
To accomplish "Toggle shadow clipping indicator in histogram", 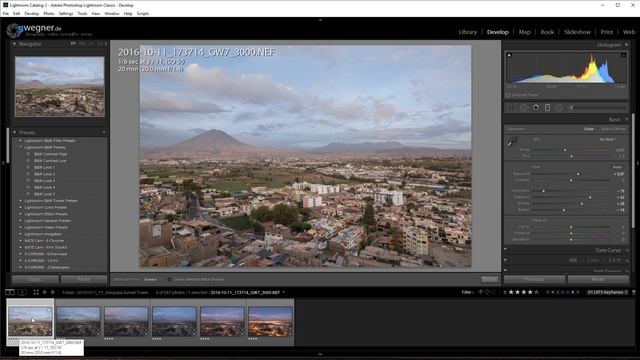I will pos(509,55).
